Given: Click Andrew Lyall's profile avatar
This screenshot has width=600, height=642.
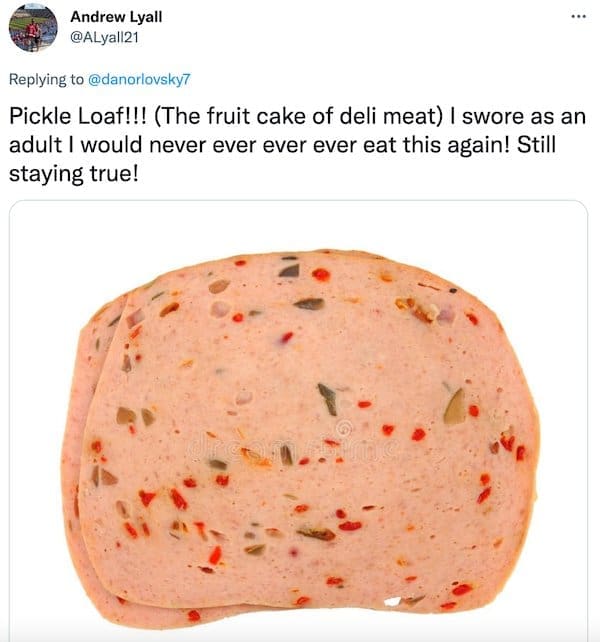Looking at the screenshot, I should point(32,28).
